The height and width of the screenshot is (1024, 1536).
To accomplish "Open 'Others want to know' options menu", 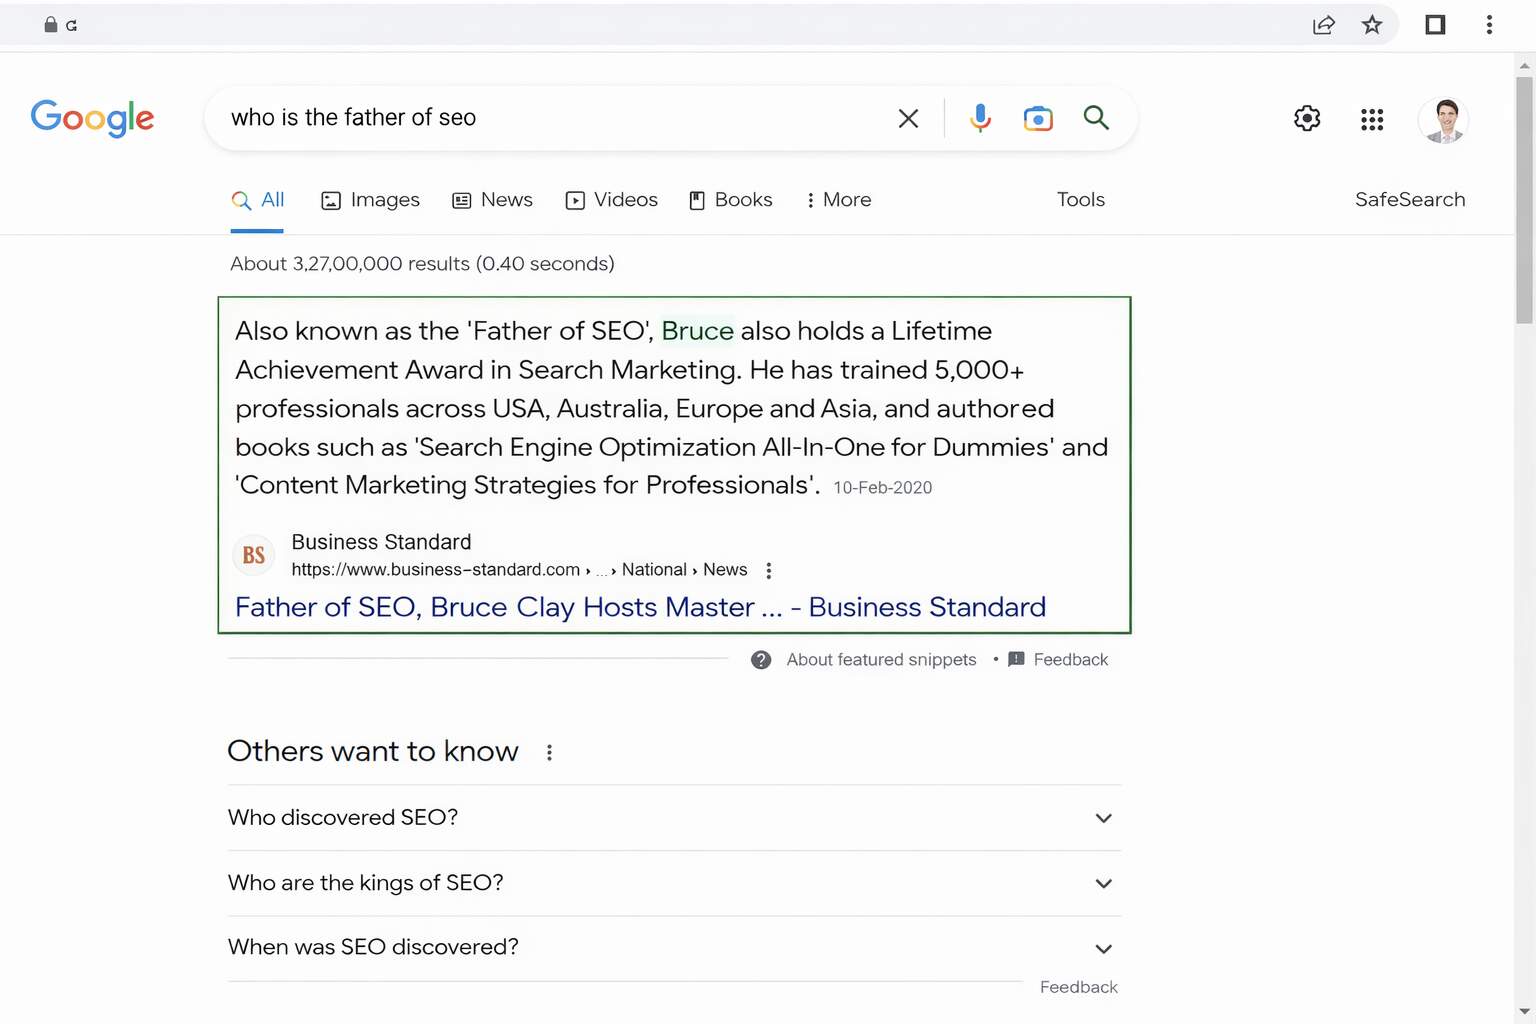I will click(x=549, y=752).
